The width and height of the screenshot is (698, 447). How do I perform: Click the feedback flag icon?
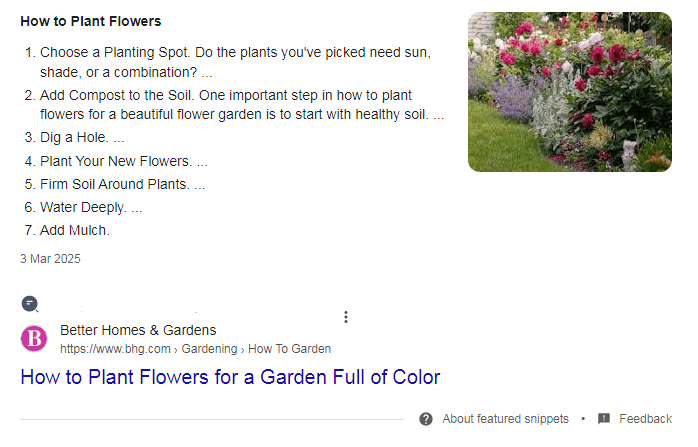coord(604,419)
